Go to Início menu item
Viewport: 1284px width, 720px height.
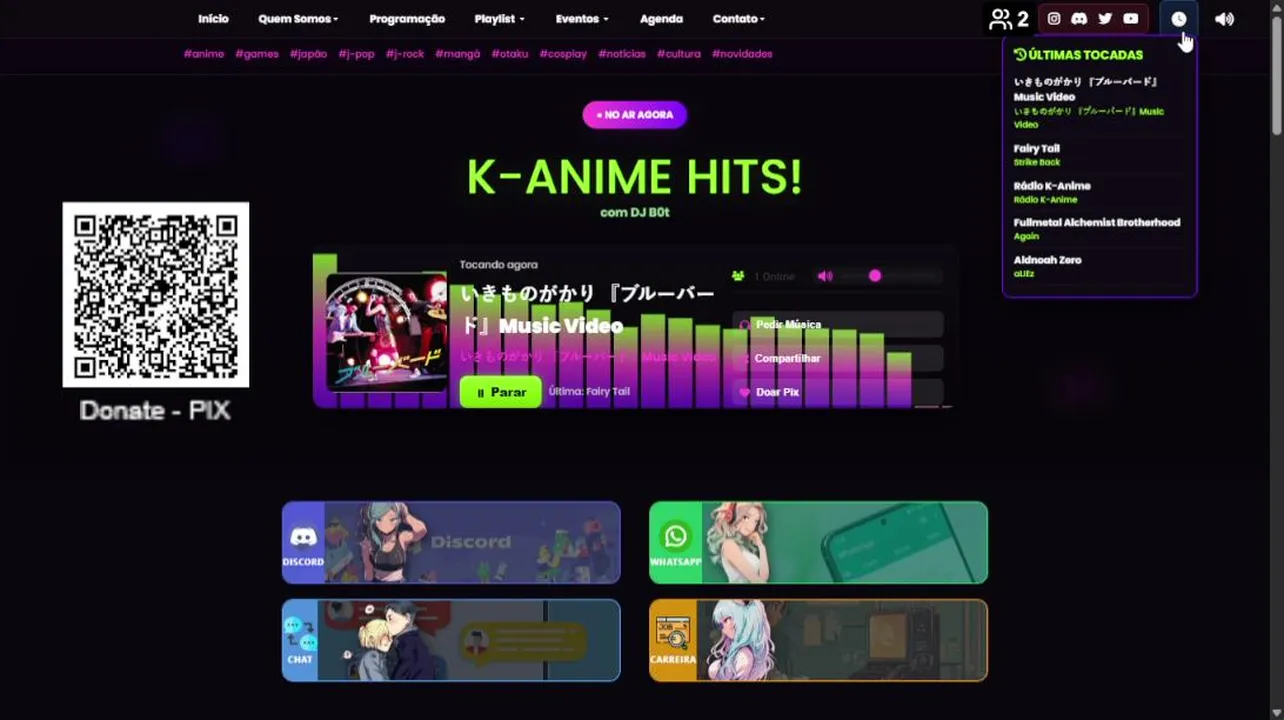[x=213, y=19]
